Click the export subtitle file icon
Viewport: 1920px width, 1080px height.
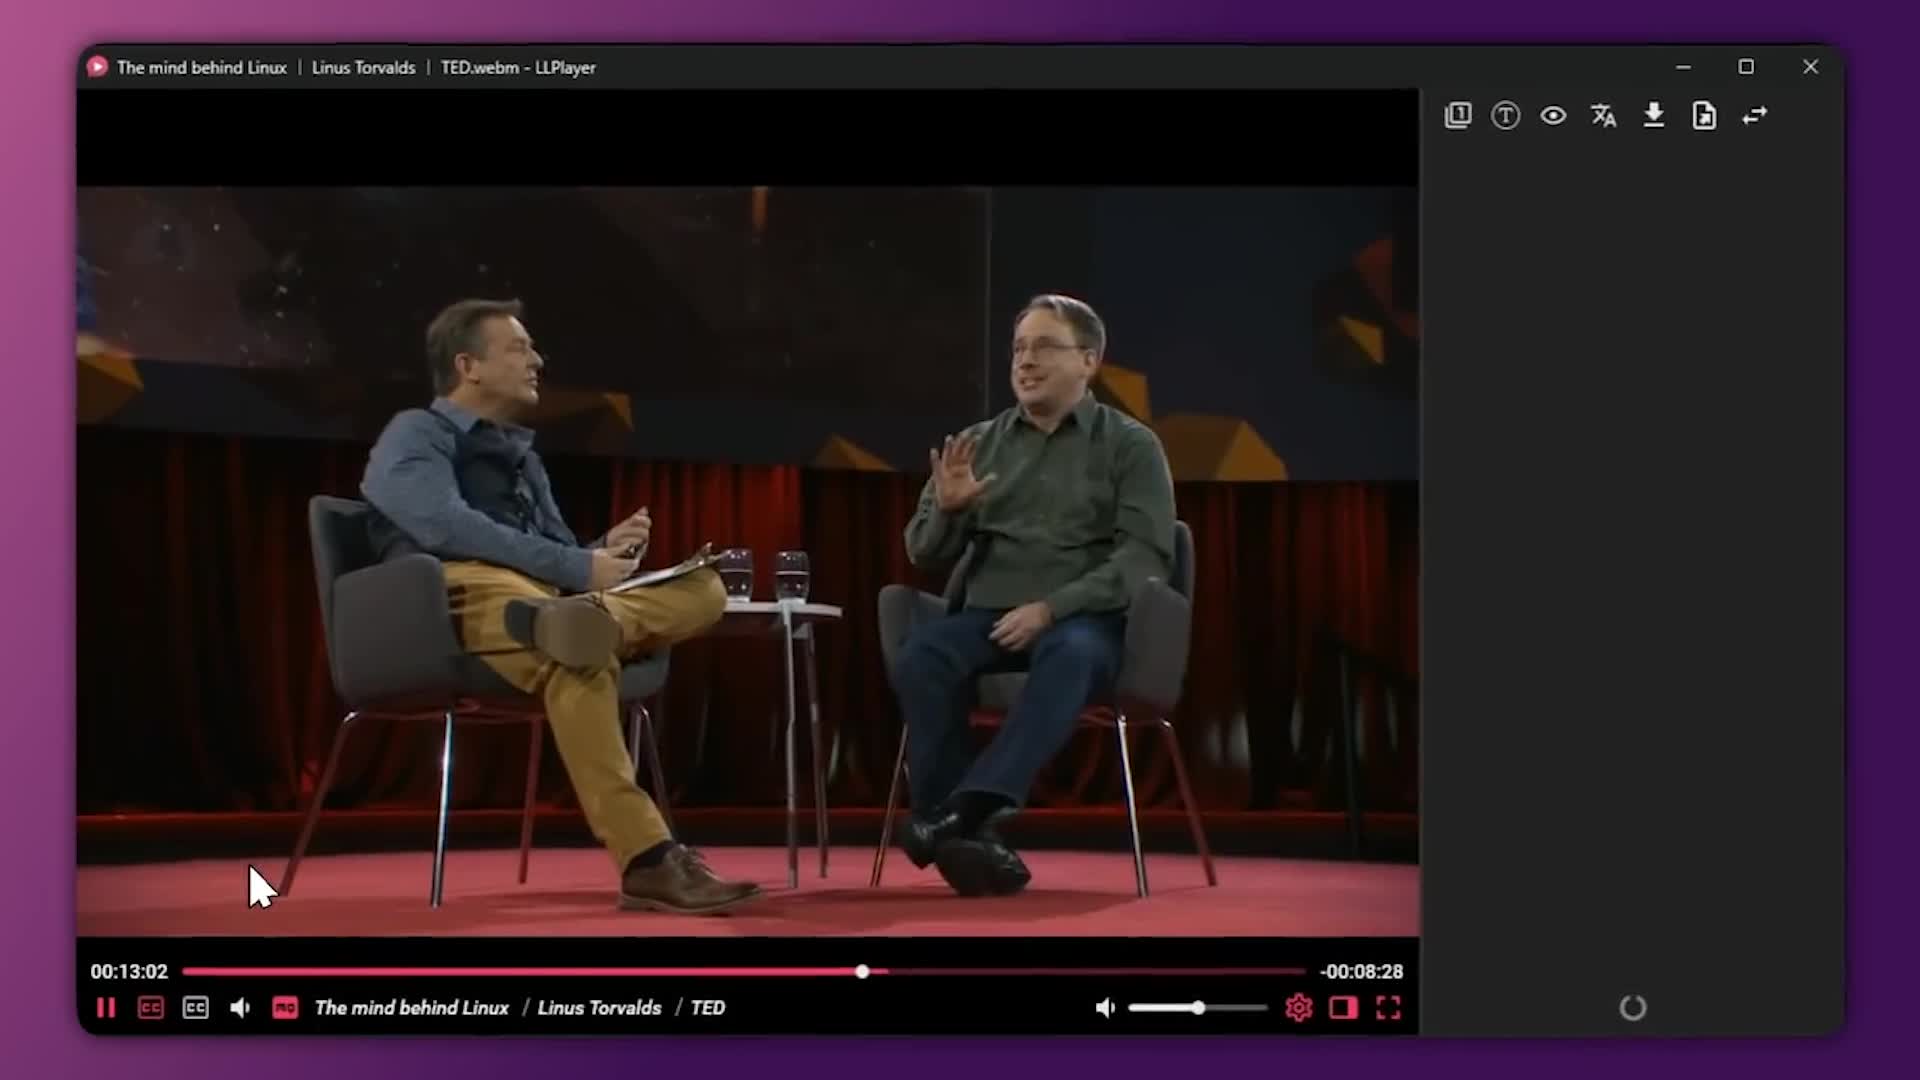point(1704,115)
